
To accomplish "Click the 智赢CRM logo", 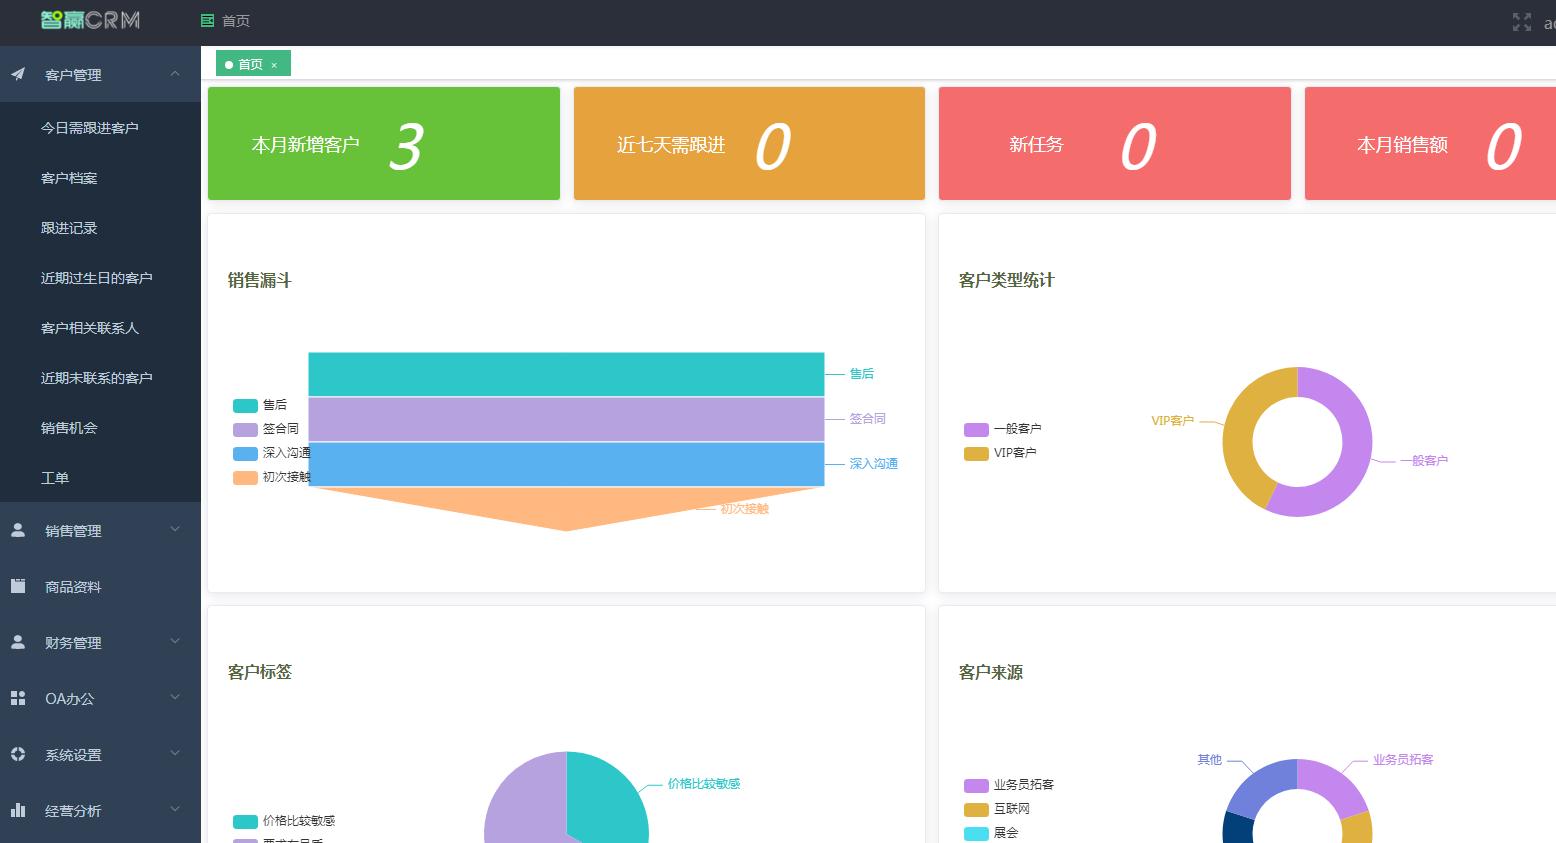I will coord(90,20).
